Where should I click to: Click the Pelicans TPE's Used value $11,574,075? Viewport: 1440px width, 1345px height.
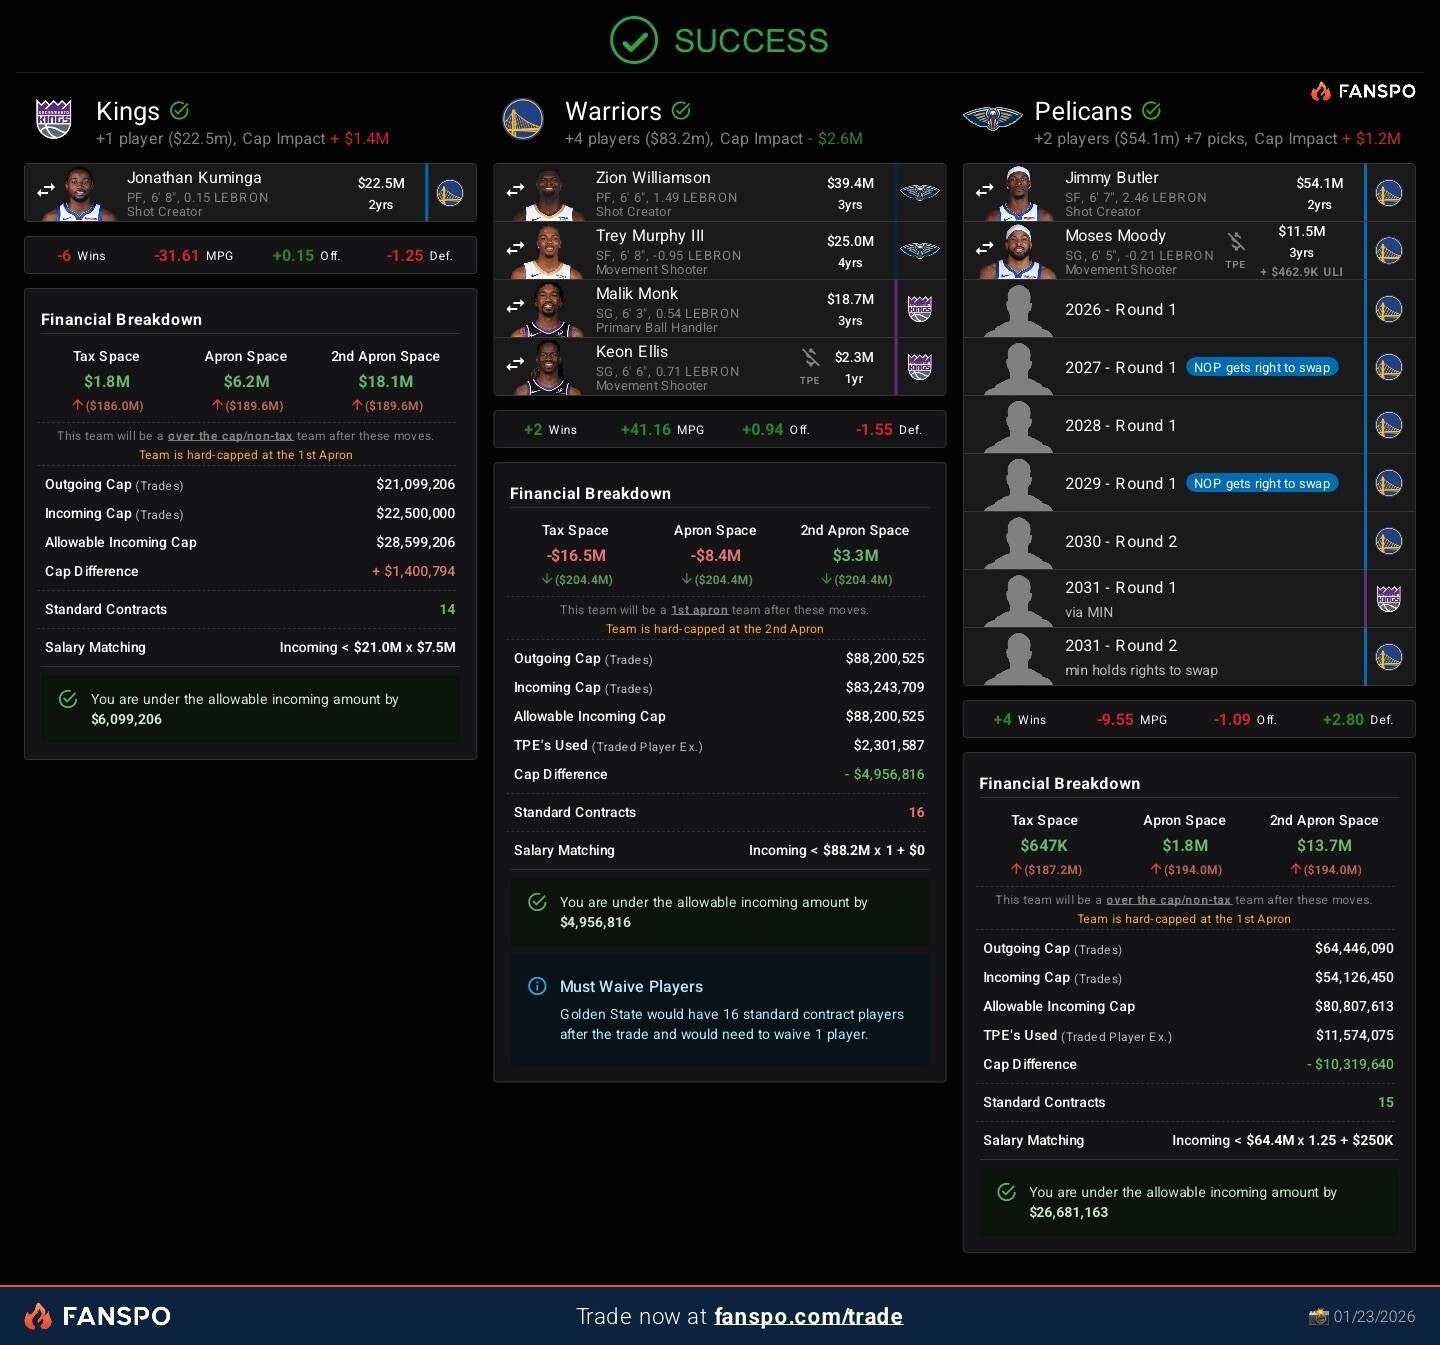(1354, 1035)
